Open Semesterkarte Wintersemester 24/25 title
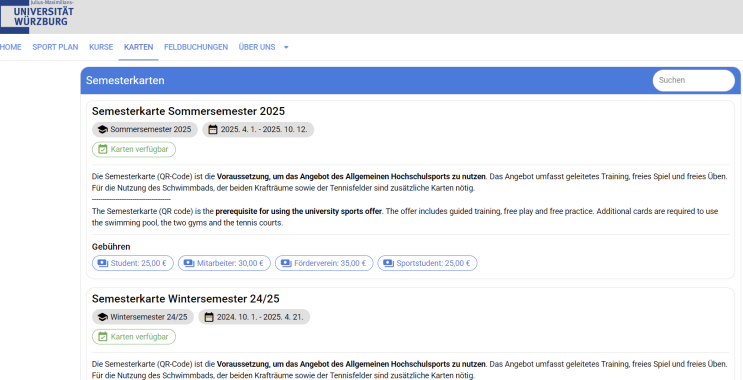 (x=186, y=299)
